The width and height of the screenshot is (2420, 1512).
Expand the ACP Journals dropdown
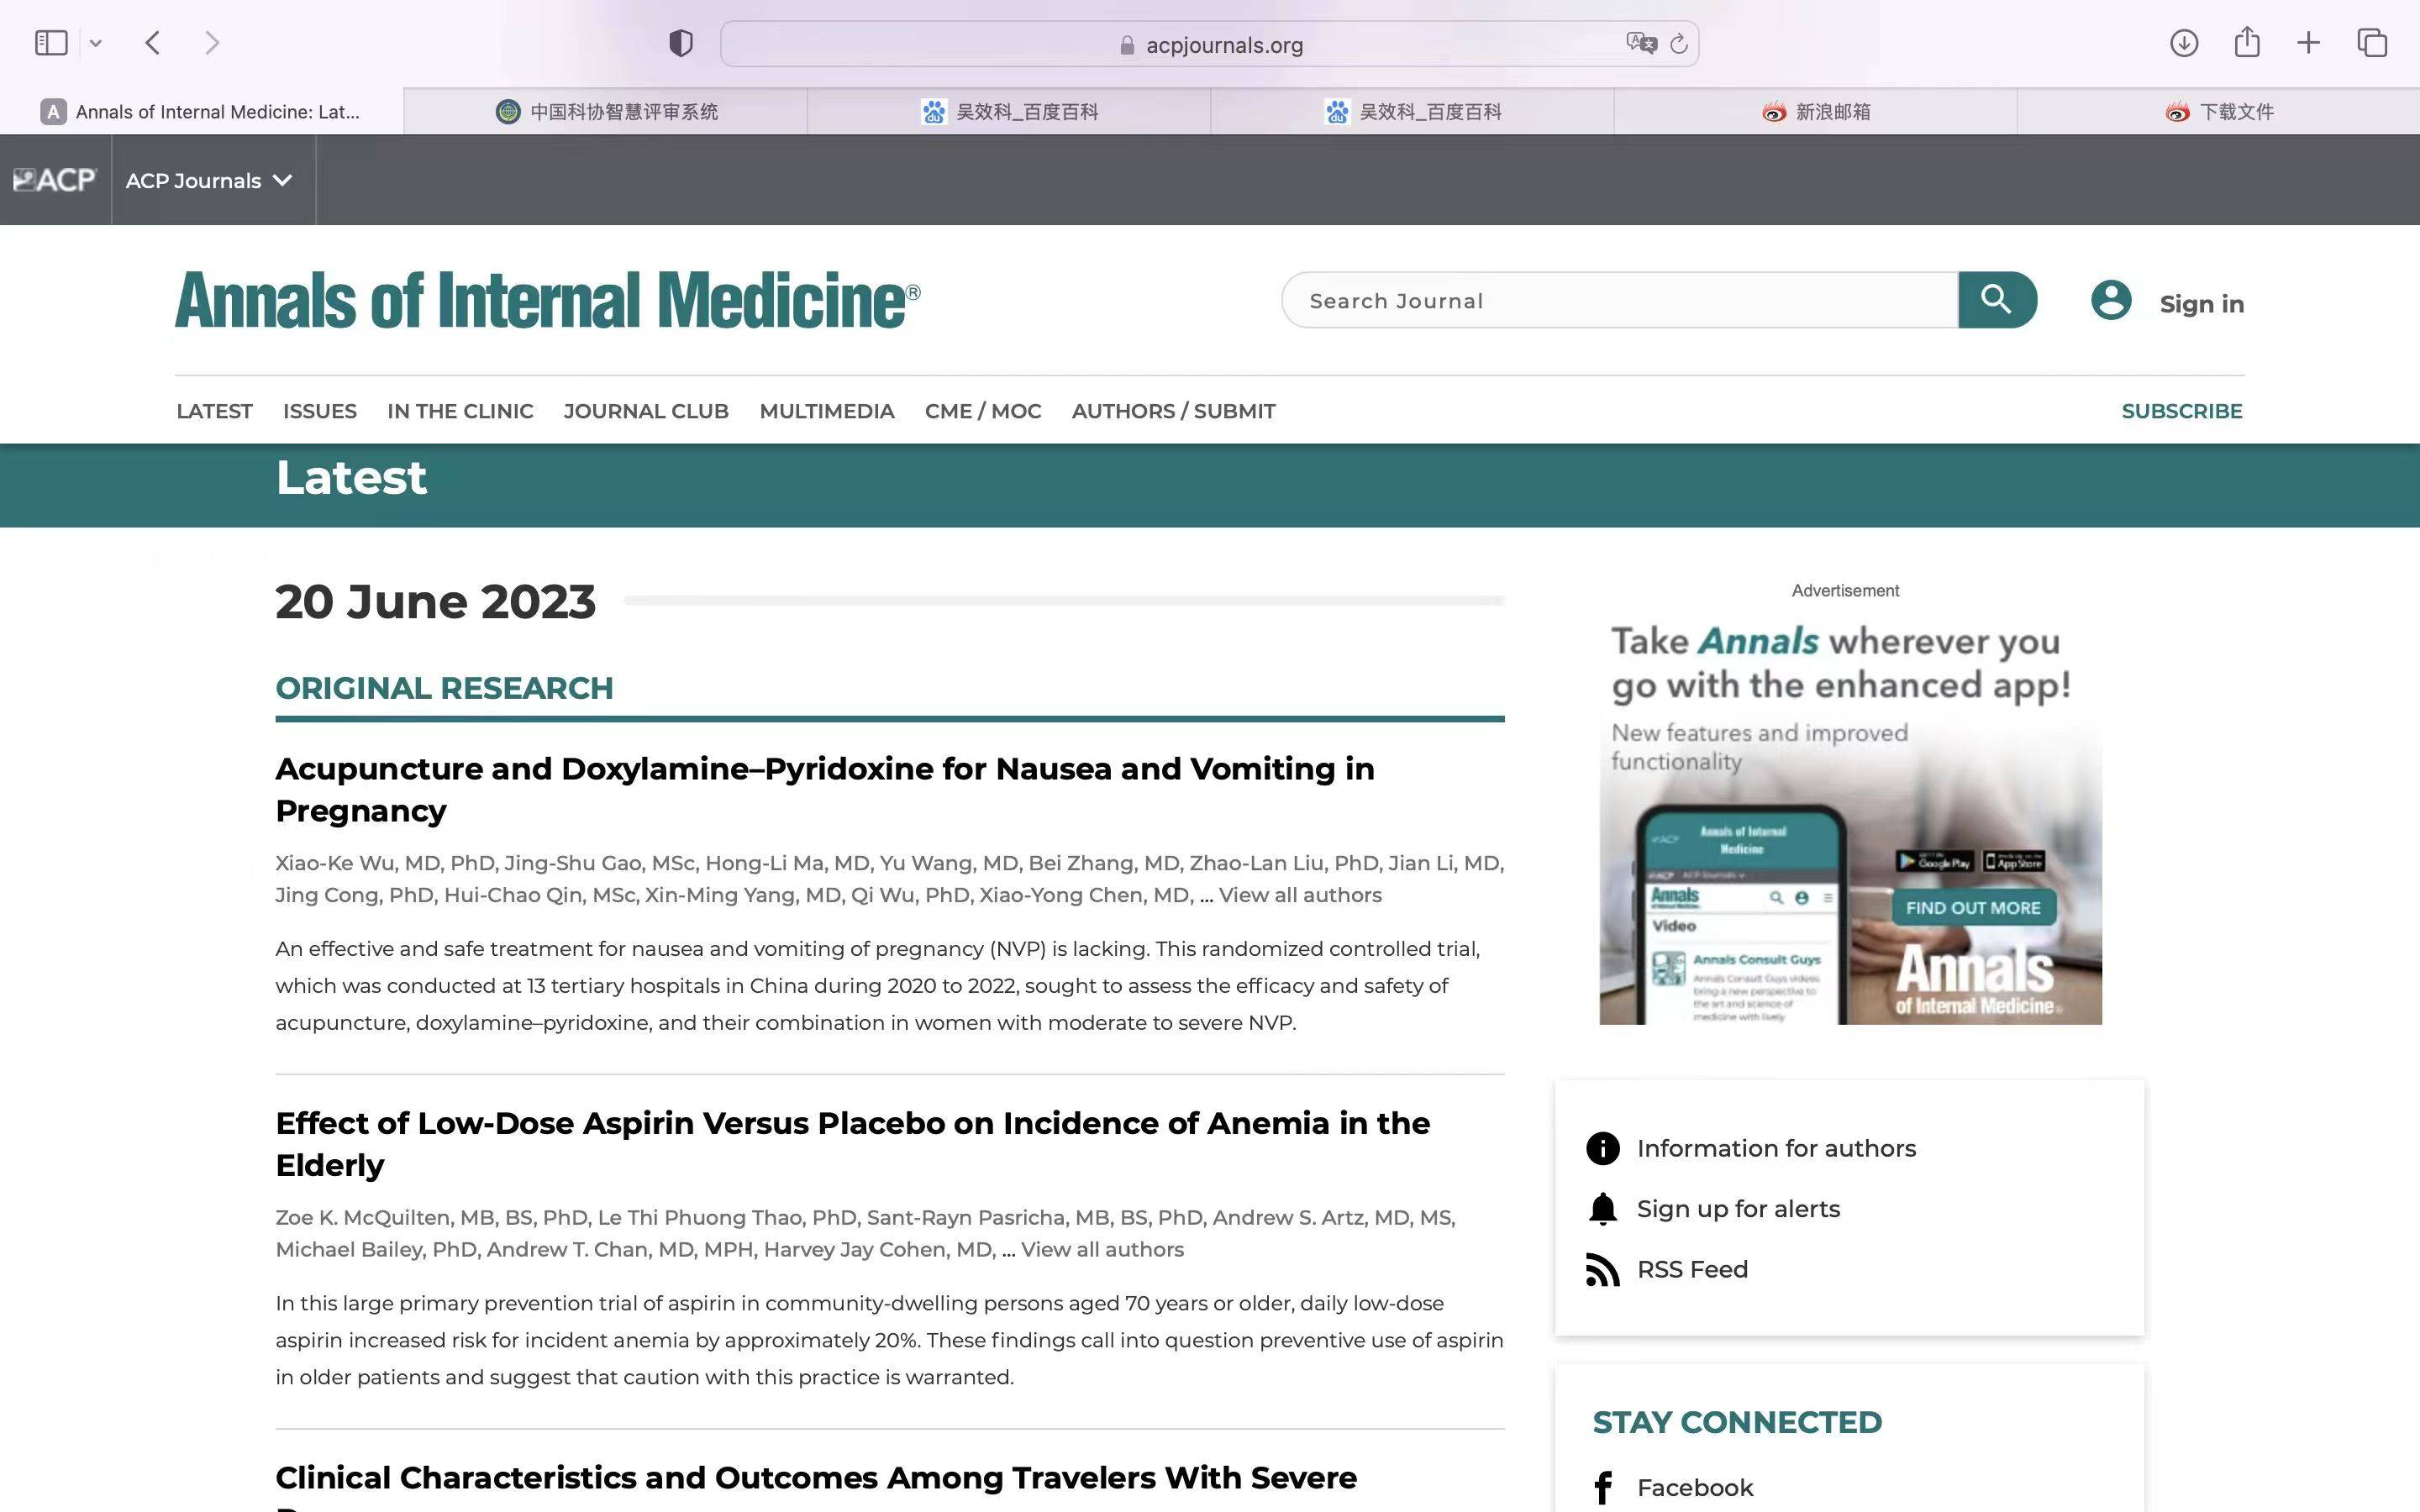pos(209,180)
